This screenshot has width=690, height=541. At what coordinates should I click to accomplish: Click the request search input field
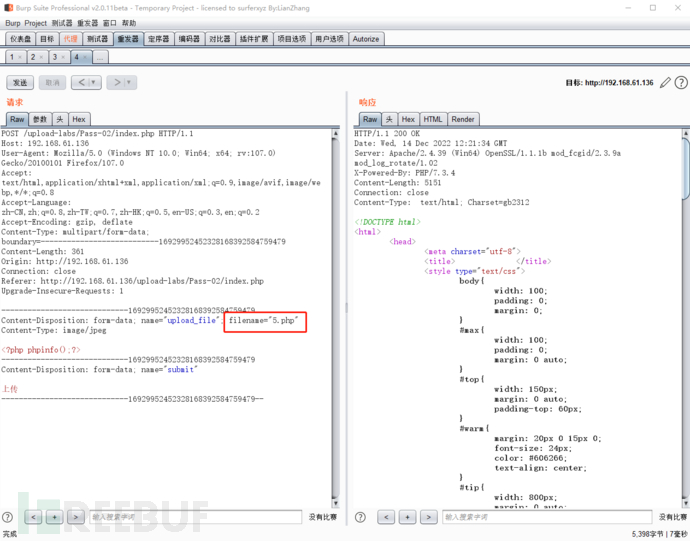click(195, 517)
